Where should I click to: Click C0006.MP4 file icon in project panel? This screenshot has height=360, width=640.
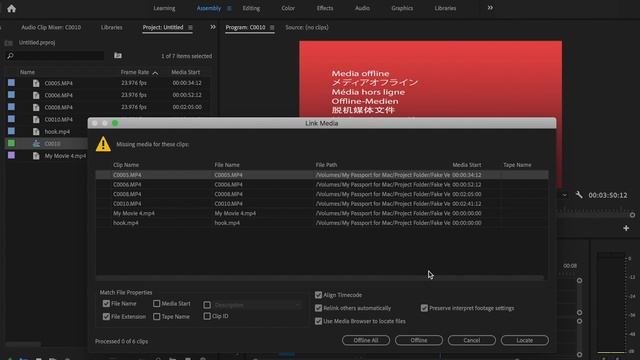click(36, 95)
